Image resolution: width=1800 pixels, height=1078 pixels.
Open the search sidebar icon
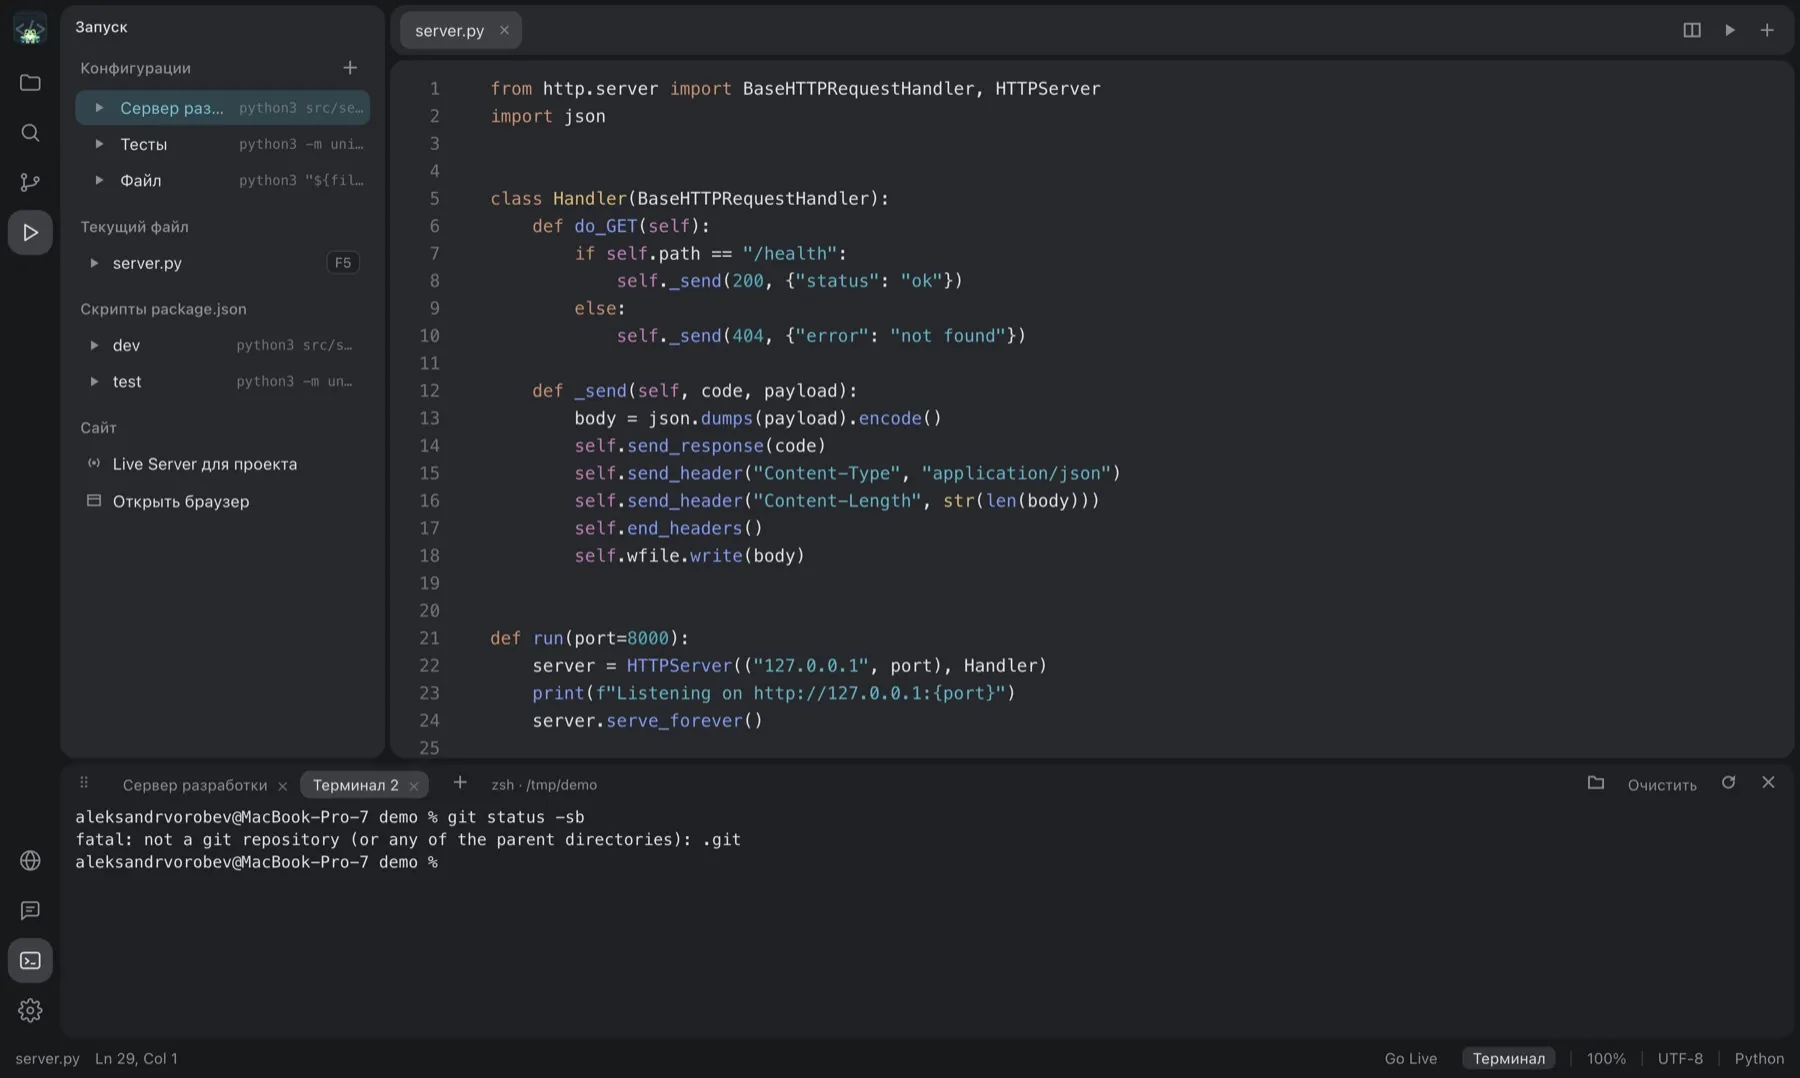30,133
